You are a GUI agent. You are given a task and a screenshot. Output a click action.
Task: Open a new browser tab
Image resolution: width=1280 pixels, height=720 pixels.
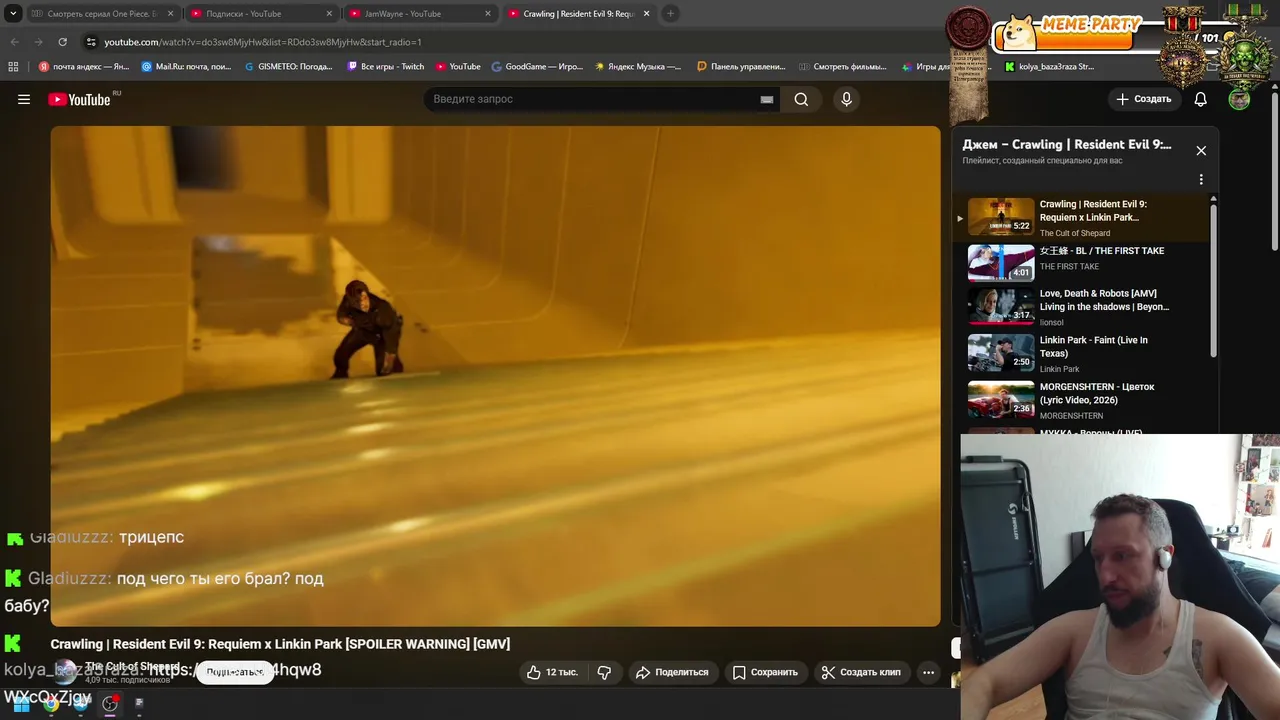point(671,14)
